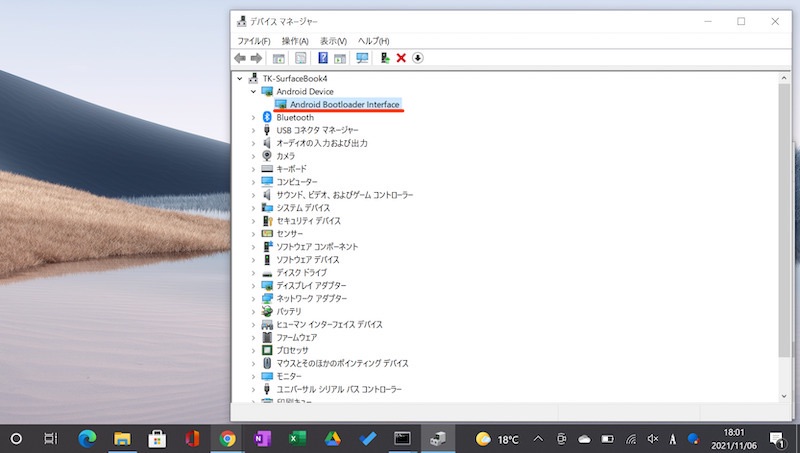Click the red X uninstall device icon
The height and width of the screenshot is (453, 800).
point(401,58)
